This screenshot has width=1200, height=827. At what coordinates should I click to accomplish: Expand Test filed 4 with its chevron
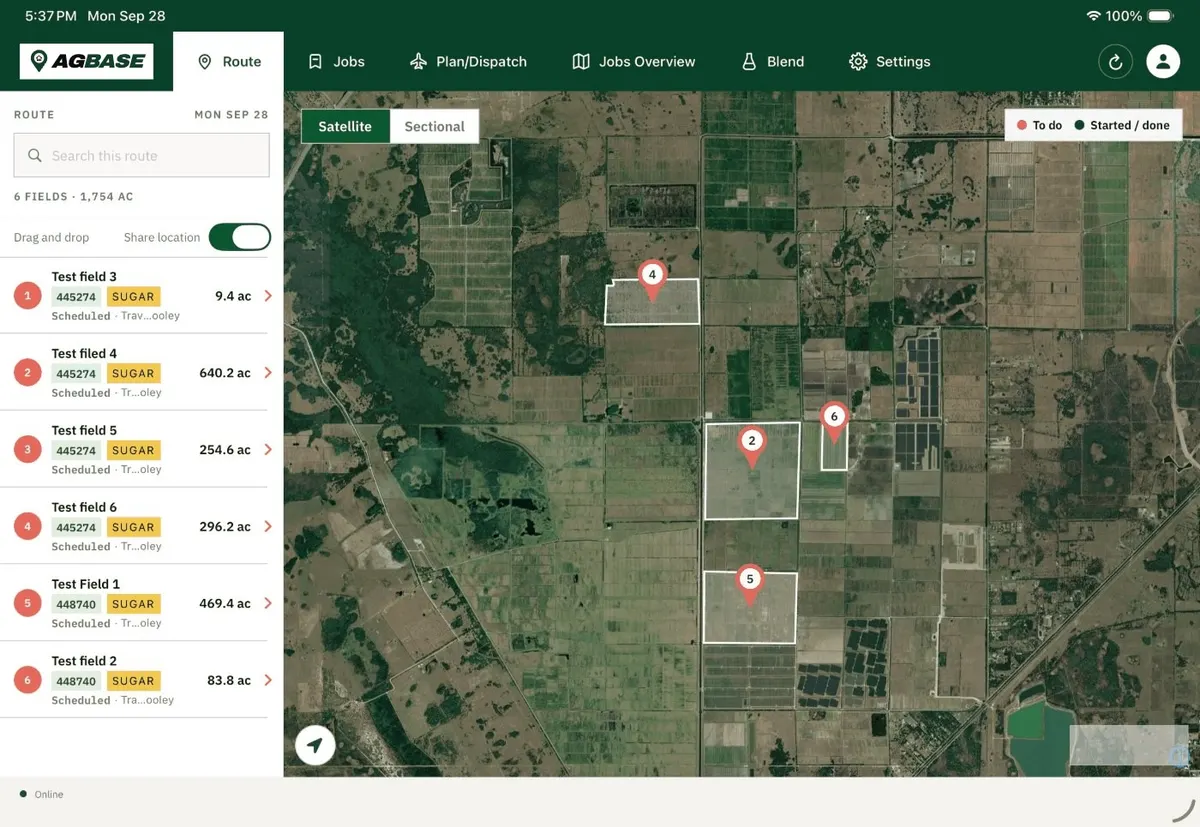click(x=268, y=373)
